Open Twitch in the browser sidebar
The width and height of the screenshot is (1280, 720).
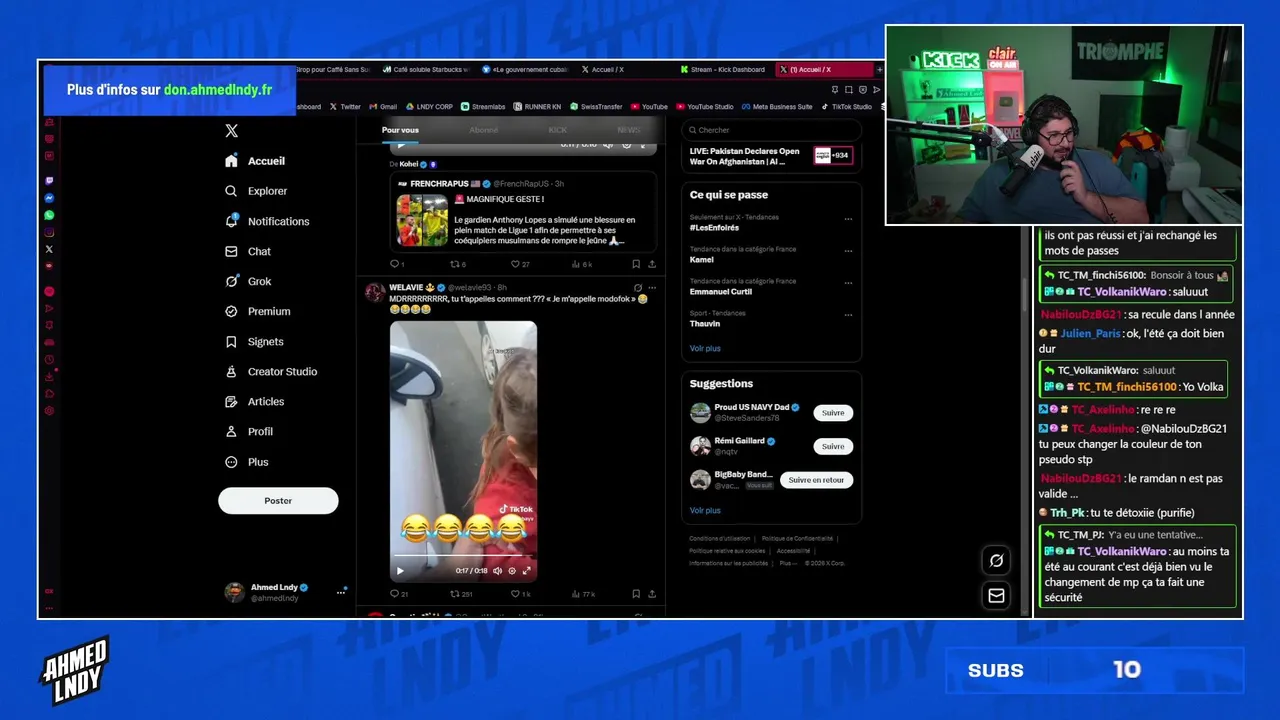(49, 181)
